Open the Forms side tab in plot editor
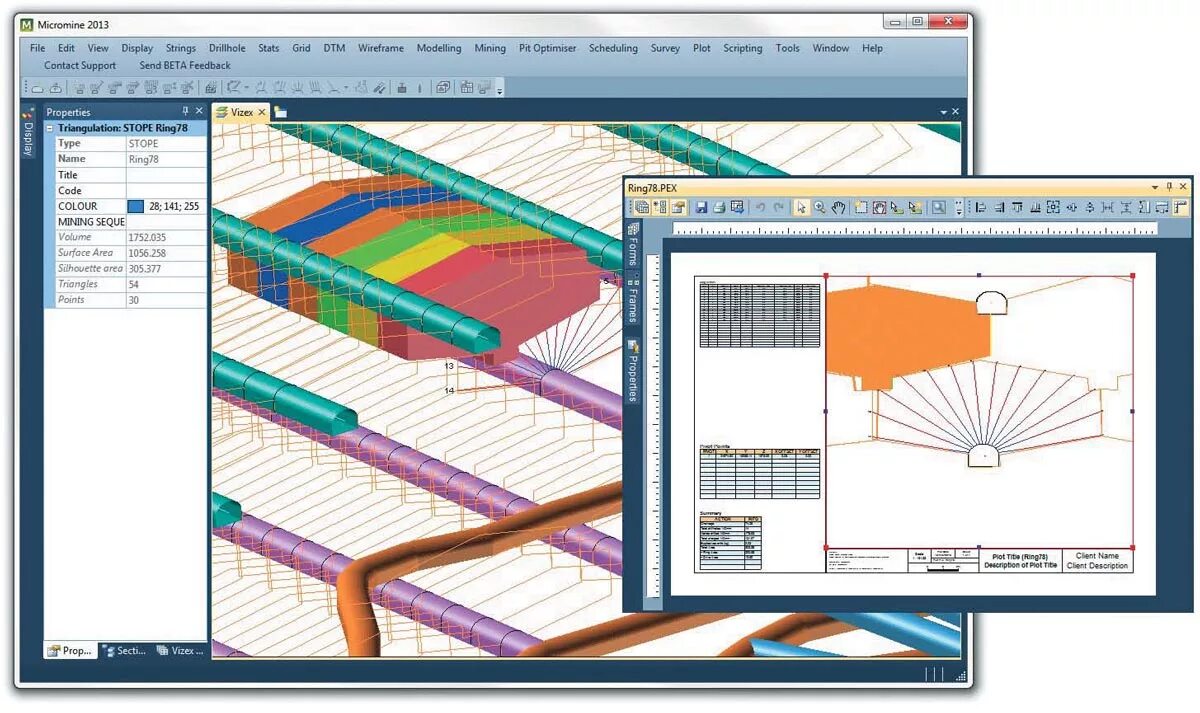The height and width of the screenshot is (713, 1200). click(x=632, y=246)
